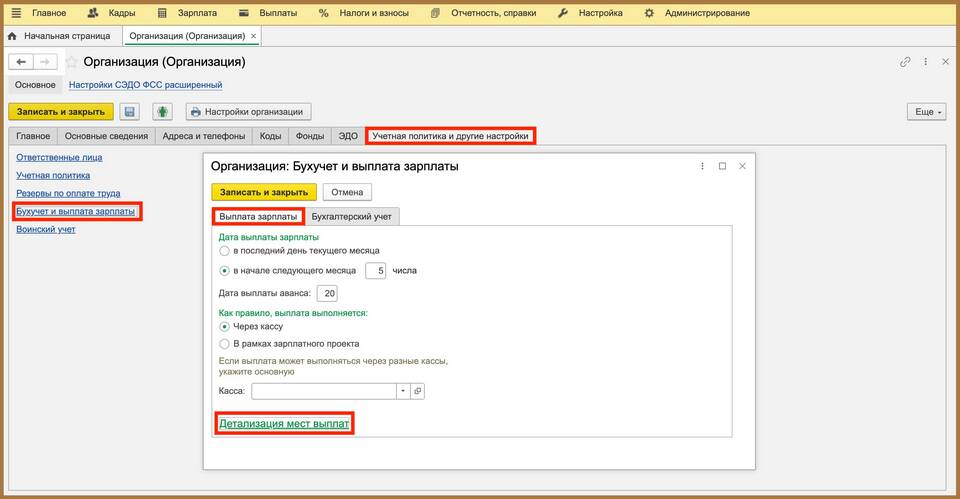The width and height of the screenshot is (960, 499).
Task: Expand the Касса dropdown arrow
Action: [x=402, y=391]
